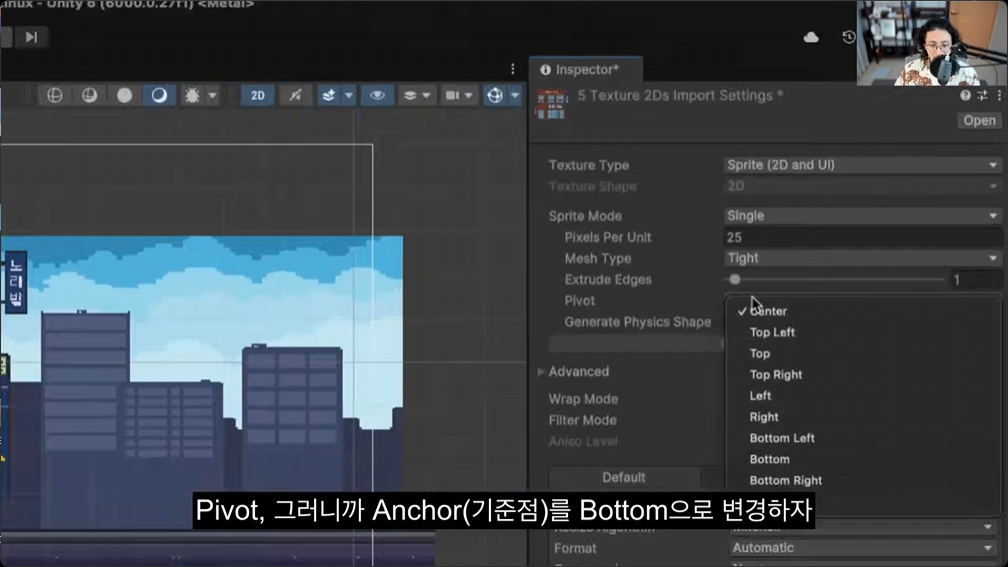The image size is (1008, 567).
Task: Set pivot to Bottom
Action: click(x=861, y=460)
